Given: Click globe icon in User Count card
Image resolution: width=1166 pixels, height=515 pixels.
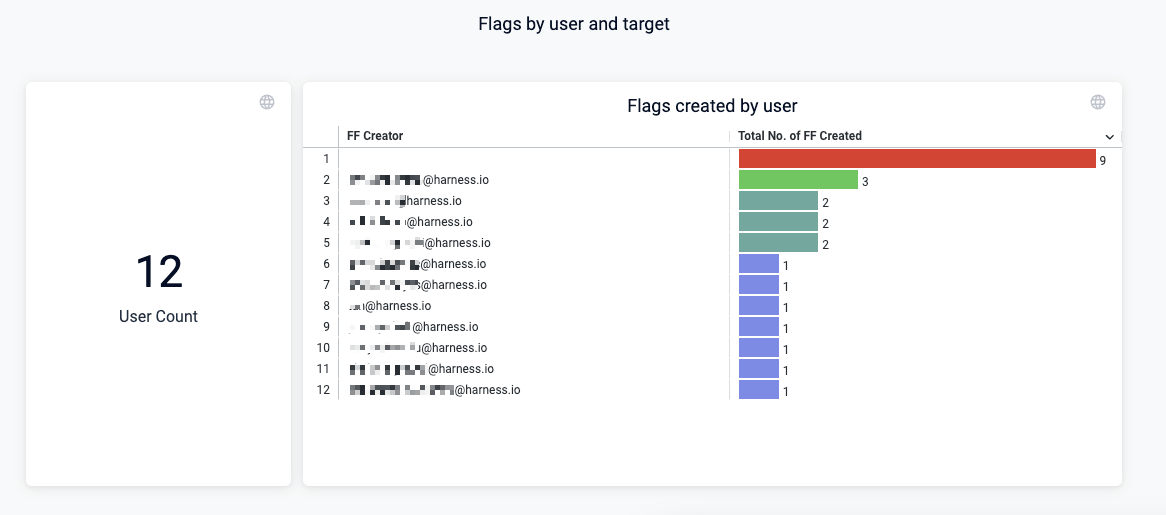Looking at the screenshot, I should click(x=267, y=102).
